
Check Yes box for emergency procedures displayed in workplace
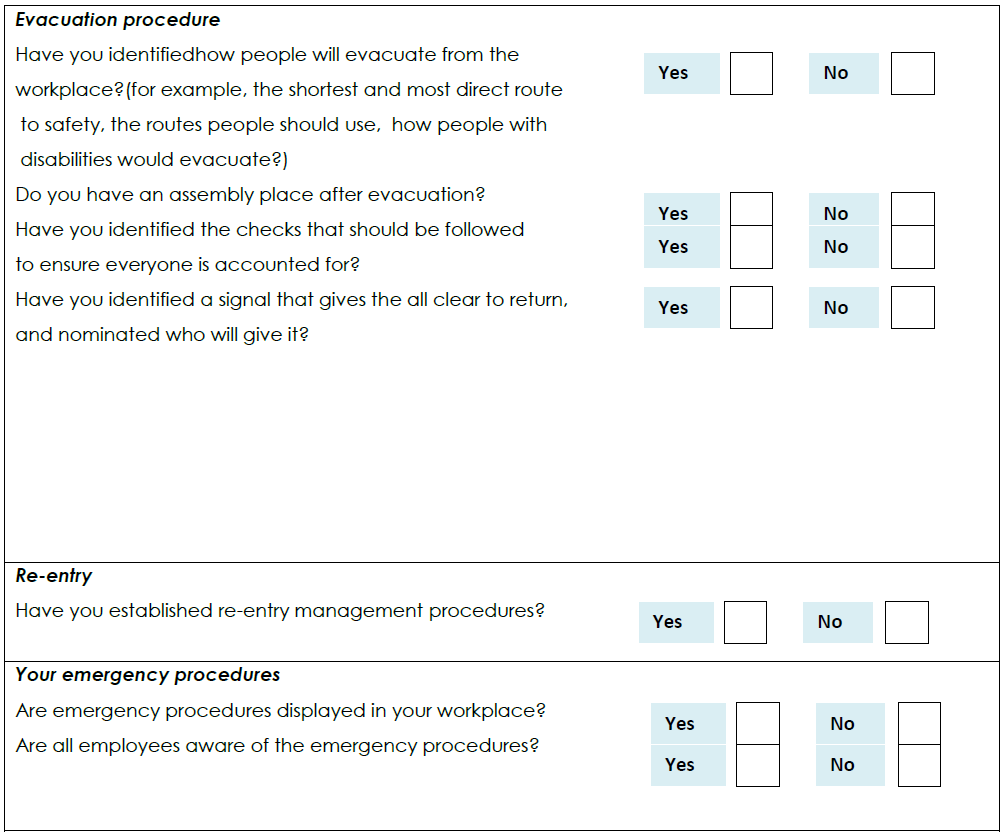pos(757,724)
